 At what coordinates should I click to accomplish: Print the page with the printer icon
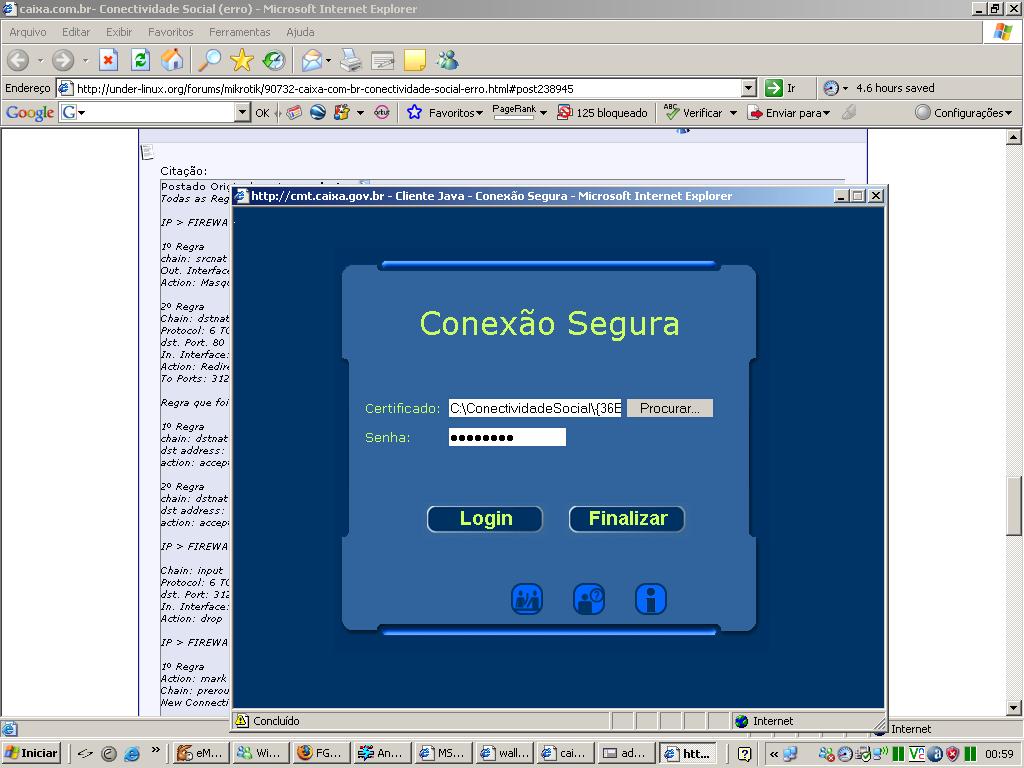pos(351,60)
